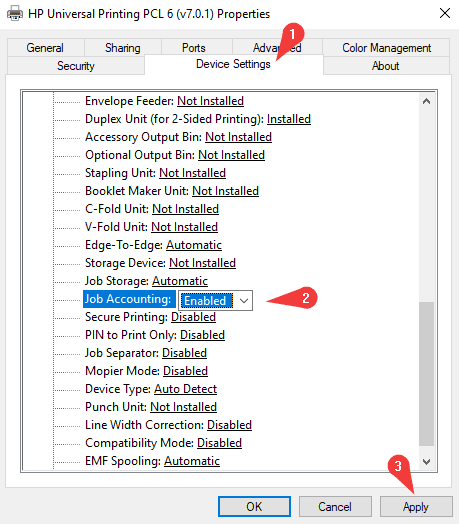Change Envelope Feeder Not Installed value
This screenshot has height=524, width=459.
(210, 101)
